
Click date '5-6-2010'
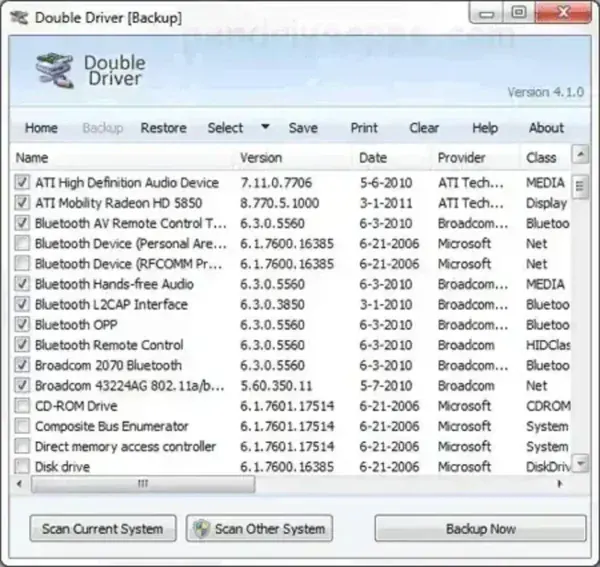pyautogui.click(x=386, y=182)
